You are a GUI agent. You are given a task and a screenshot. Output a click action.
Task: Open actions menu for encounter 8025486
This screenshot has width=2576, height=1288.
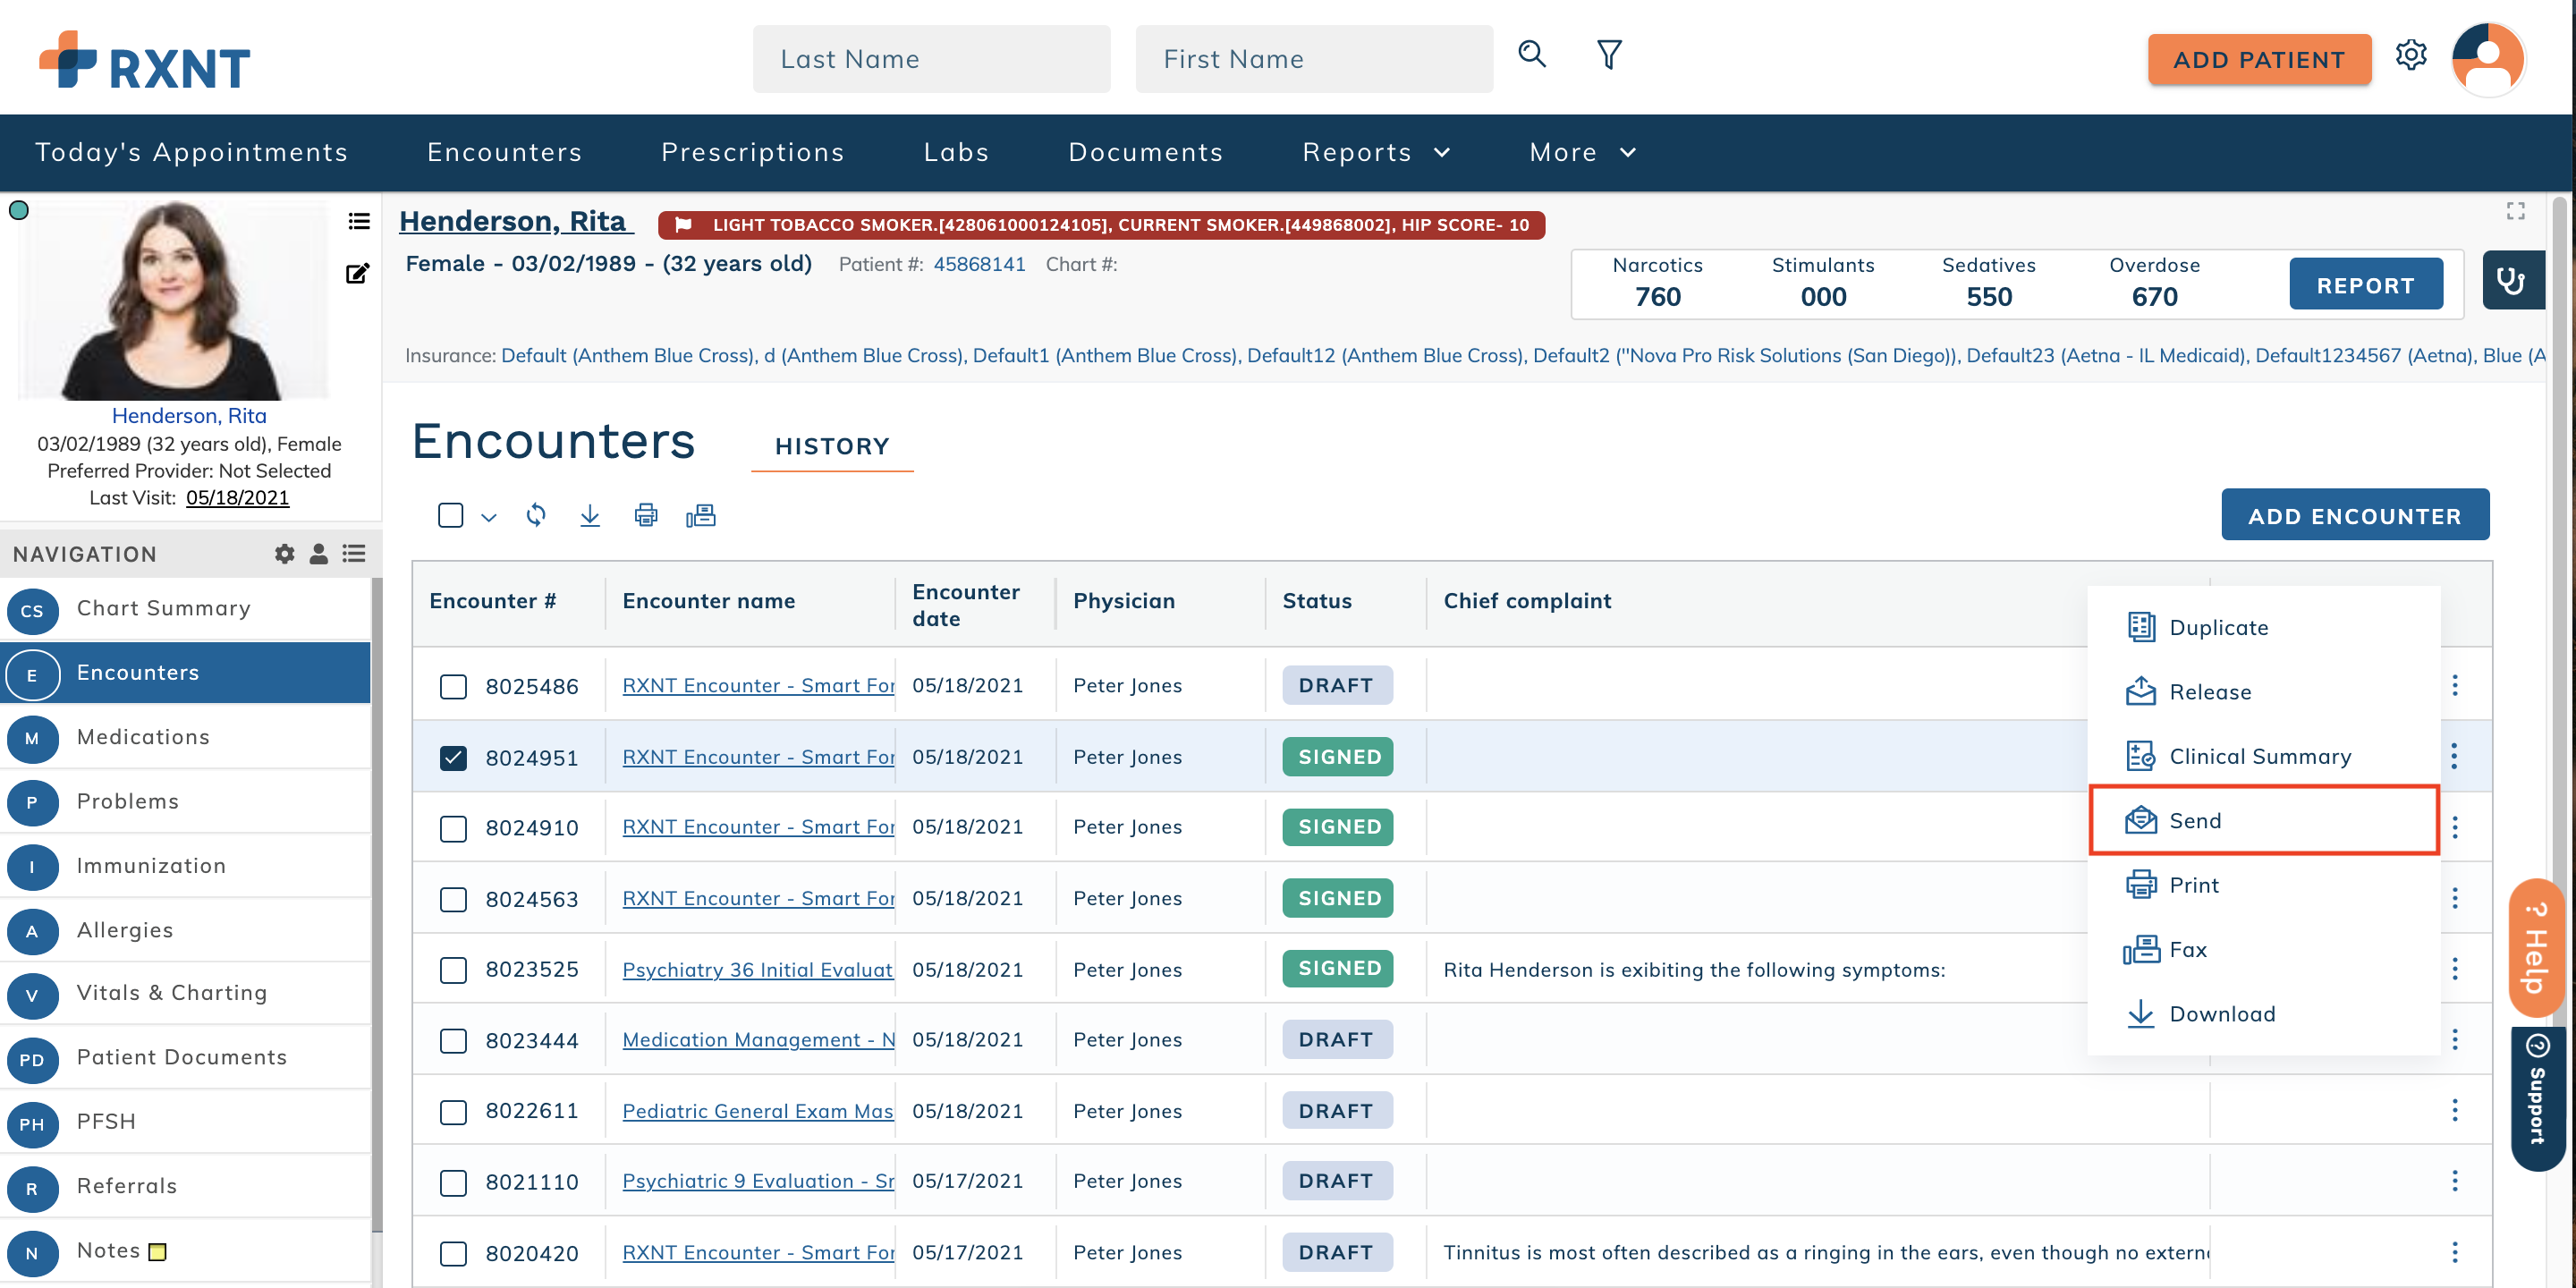pyautogui.click(x=2455, y=685)
